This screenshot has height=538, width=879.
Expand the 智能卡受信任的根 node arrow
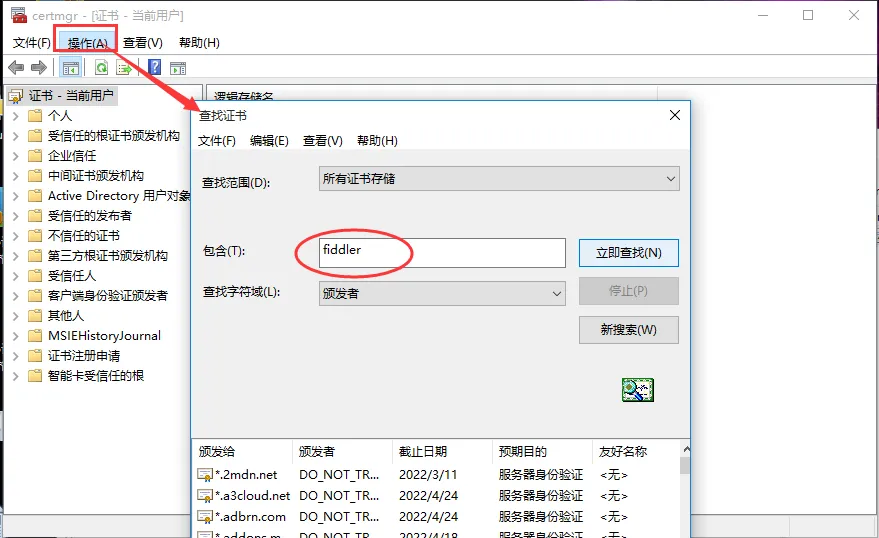(16, 376)
